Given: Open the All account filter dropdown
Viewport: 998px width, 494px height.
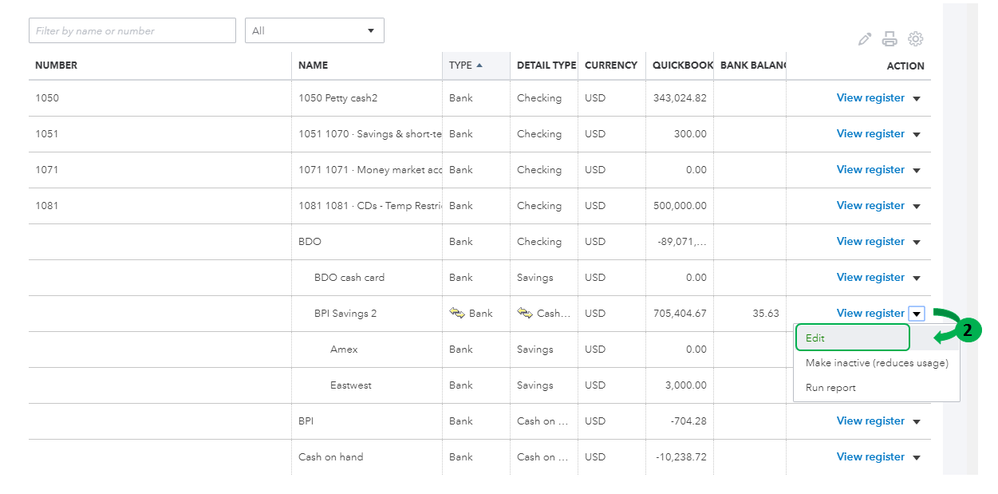Looking at the screenshot, I should click(314, 31).
